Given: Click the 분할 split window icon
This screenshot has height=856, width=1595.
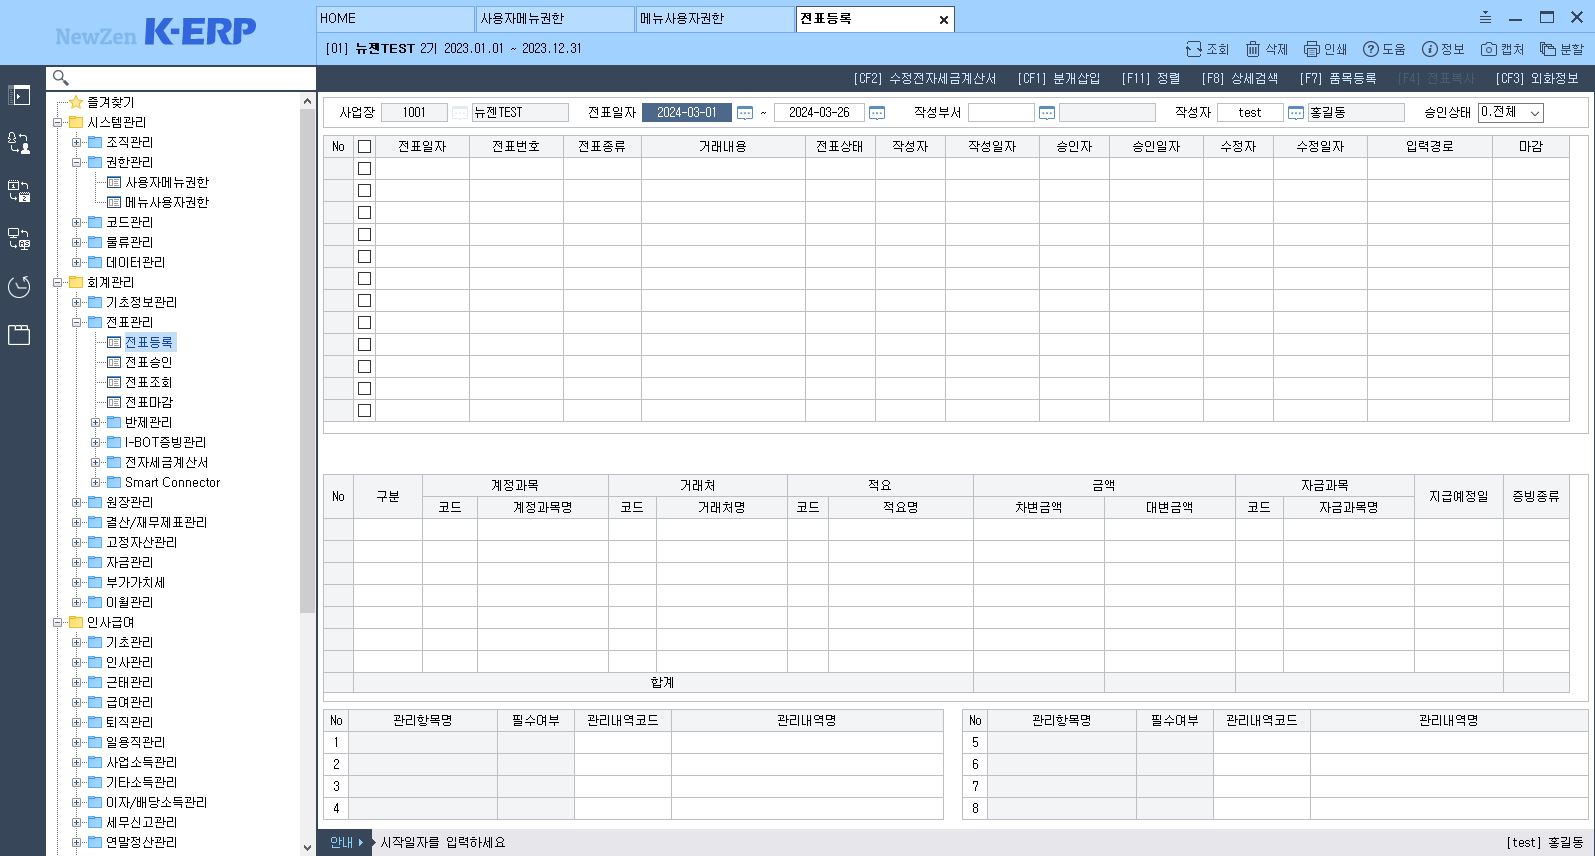Looking at the screenshot, I should [1548, 49].
